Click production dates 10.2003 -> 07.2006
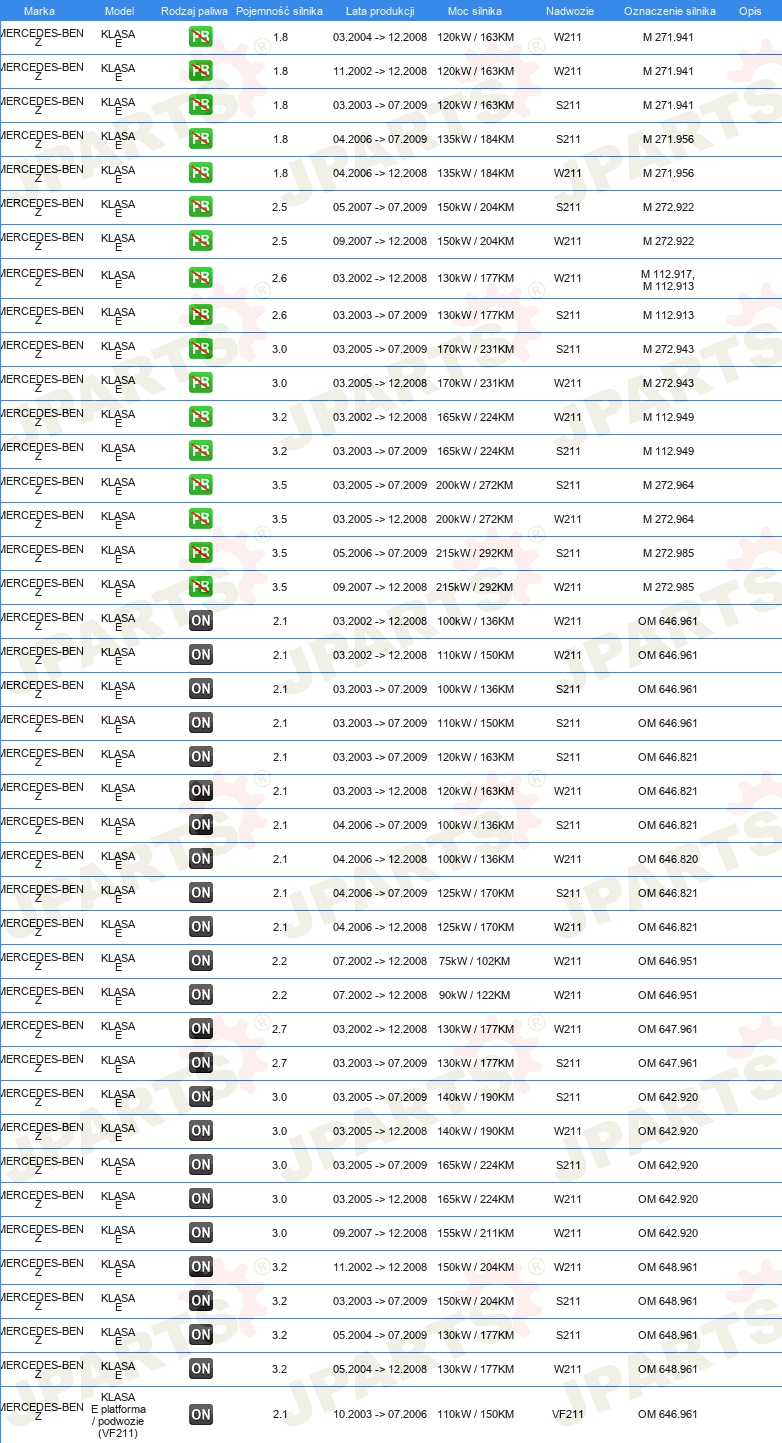782x1443 pixels. [380, 1415]
